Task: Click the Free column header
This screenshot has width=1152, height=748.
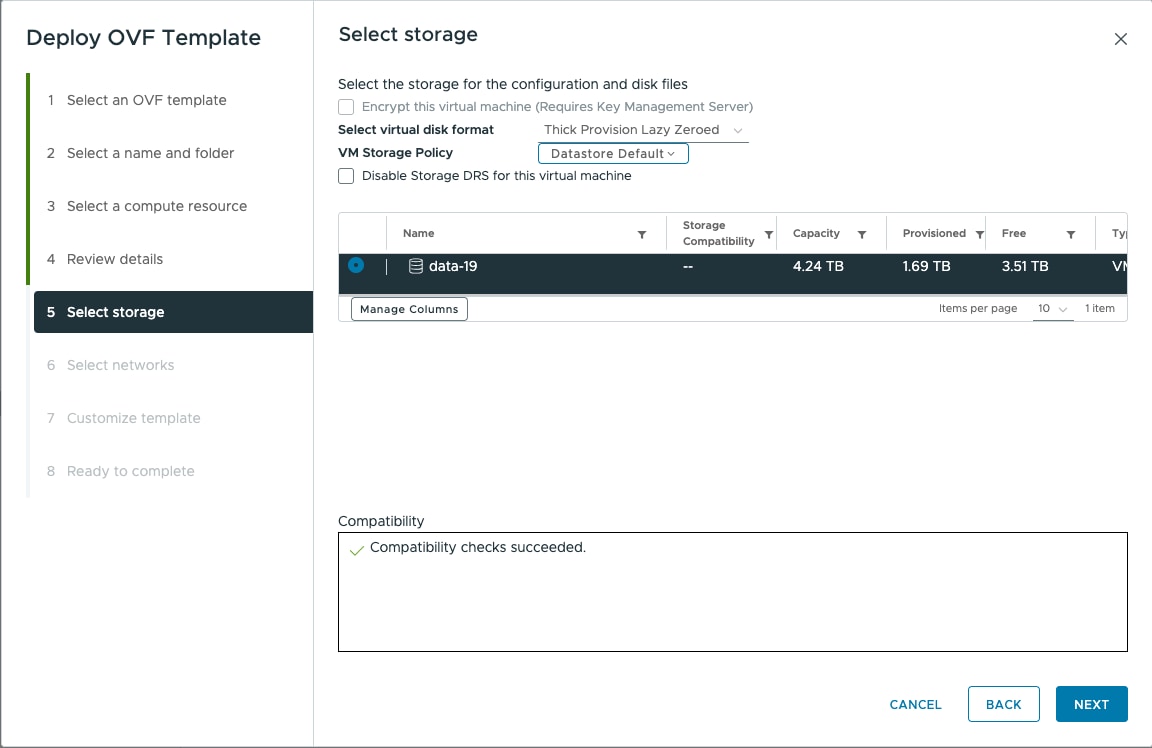Action: pos(1013,233)
